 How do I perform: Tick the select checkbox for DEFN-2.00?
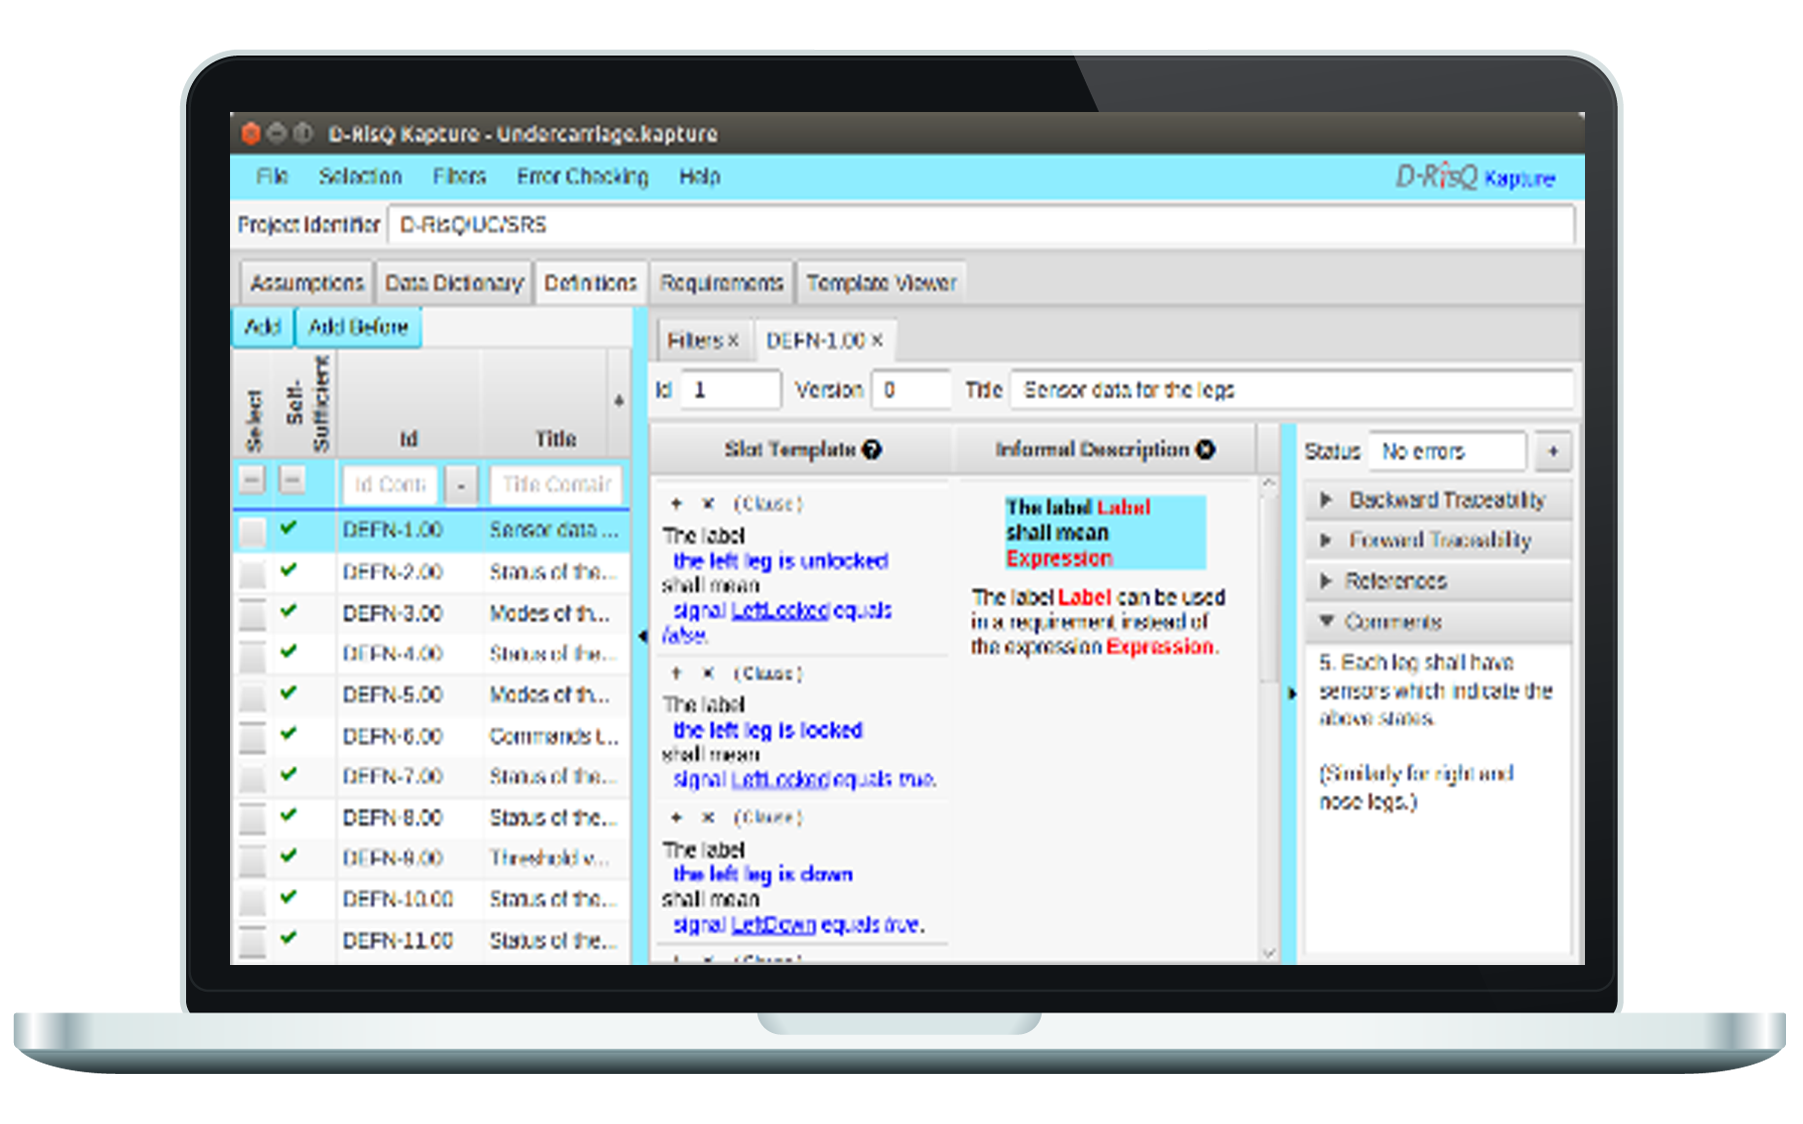[253, 573]
